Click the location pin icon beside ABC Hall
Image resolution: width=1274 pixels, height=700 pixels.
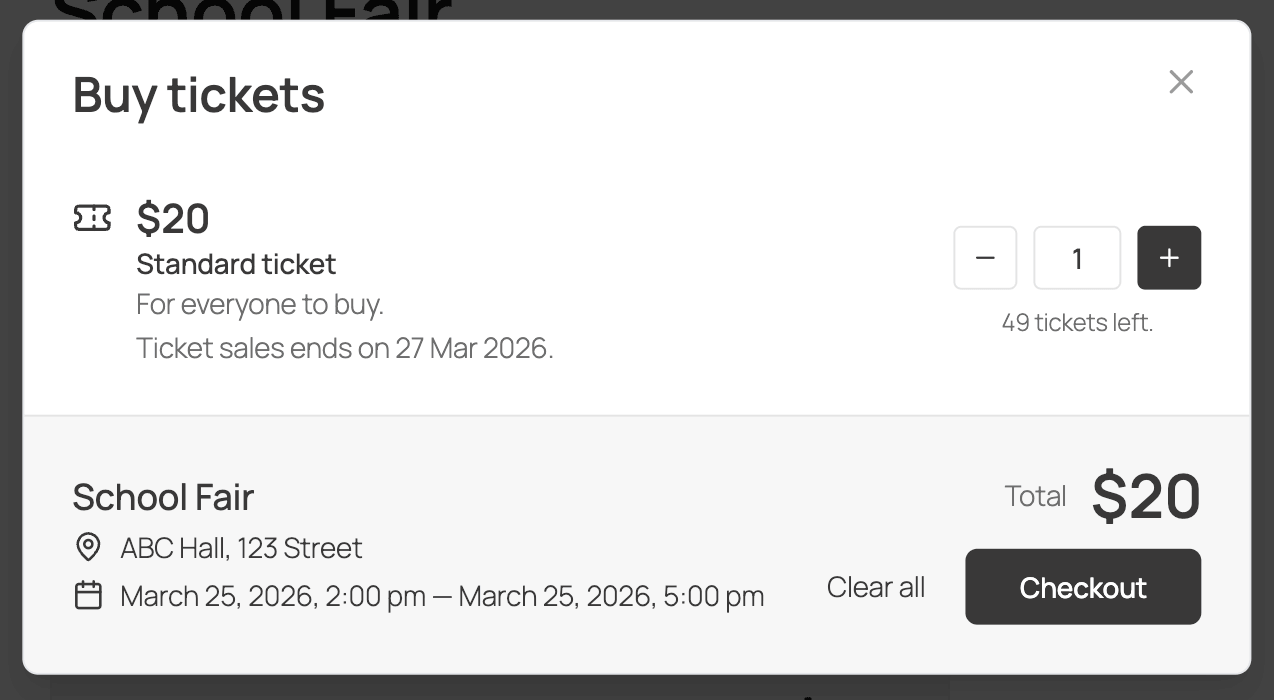[89, 547]
